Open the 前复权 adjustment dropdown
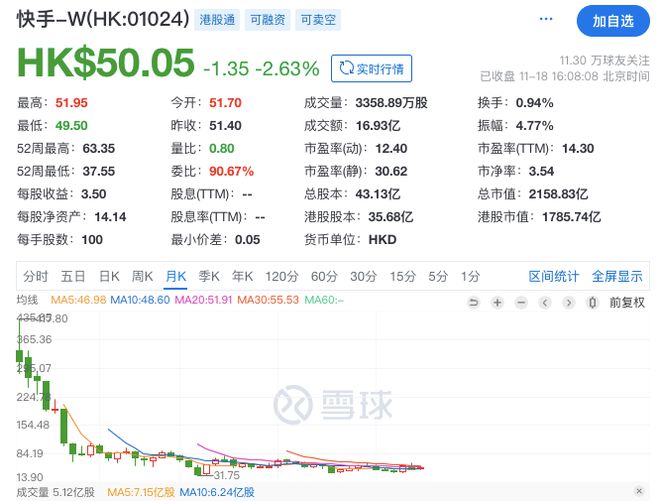The width and height of the screenshot is (660, 501). click(x=627, y=302)
